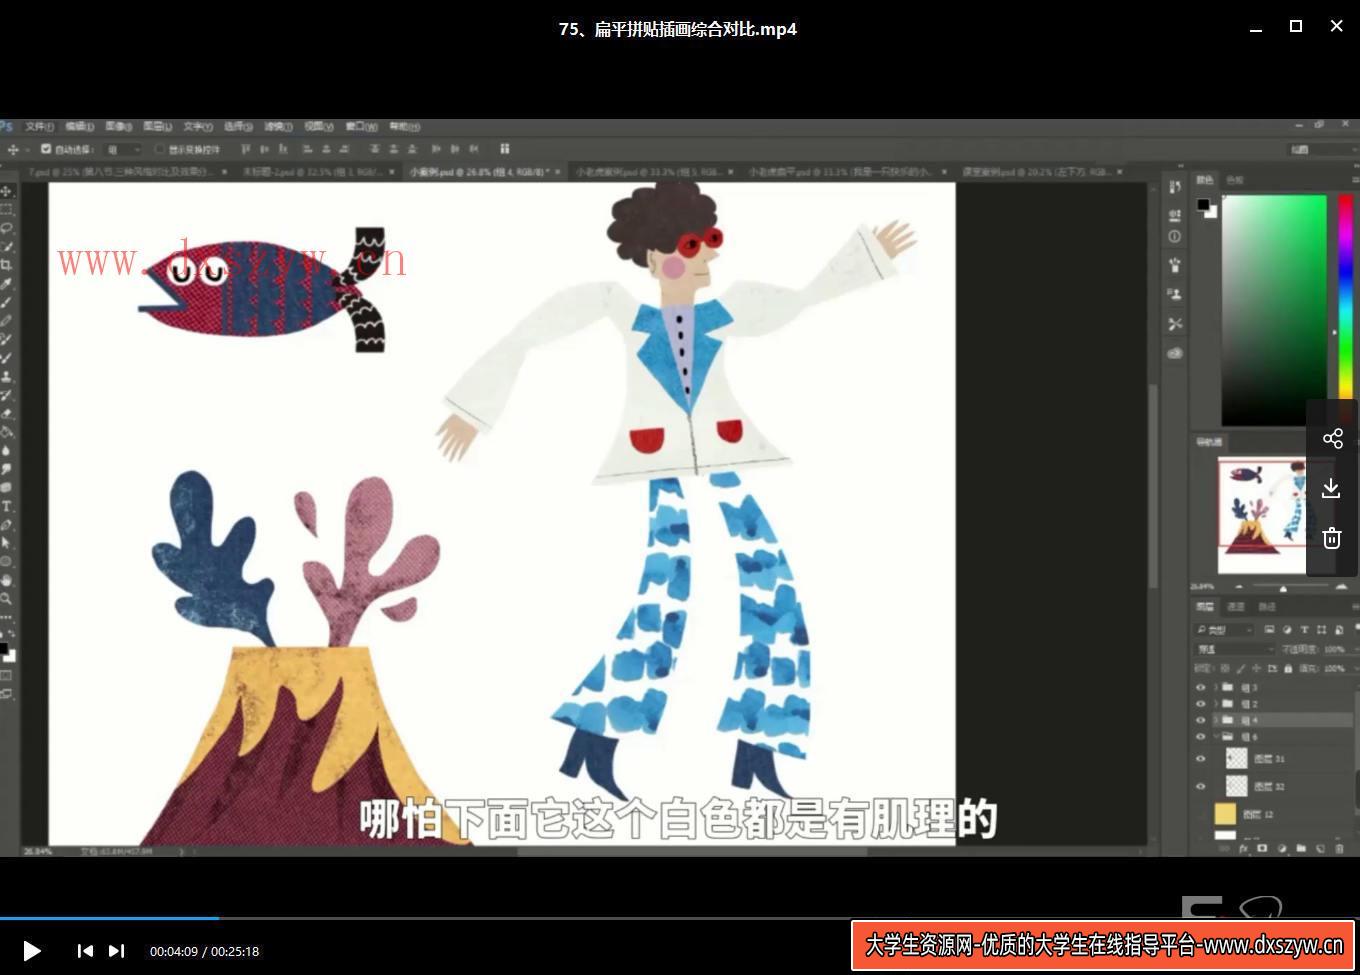
Task: Open the 图像 menu
Action: point(118,126)
